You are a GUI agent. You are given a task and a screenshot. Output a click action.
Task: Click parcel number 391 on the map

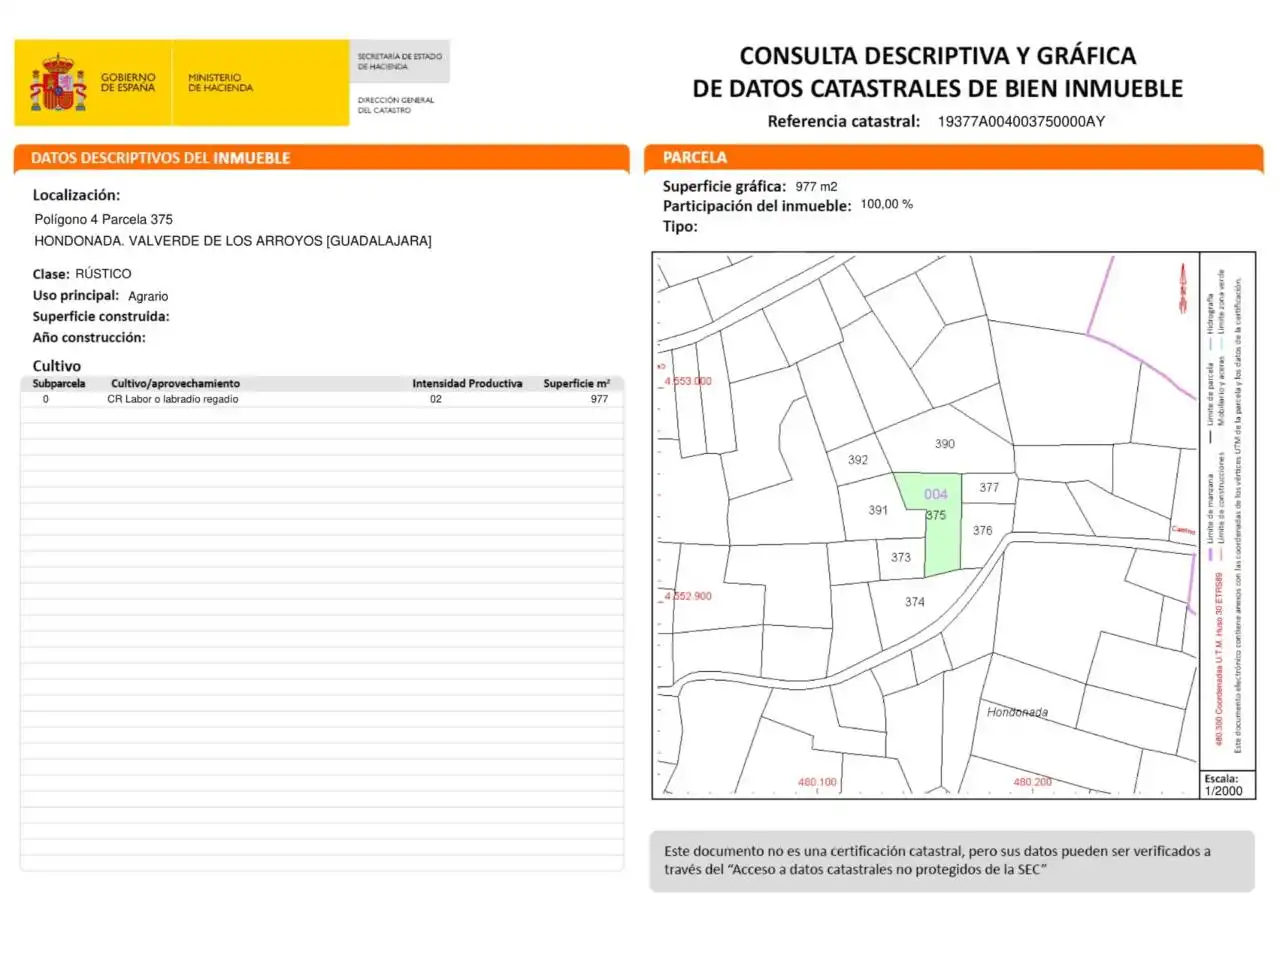(878, 510)
